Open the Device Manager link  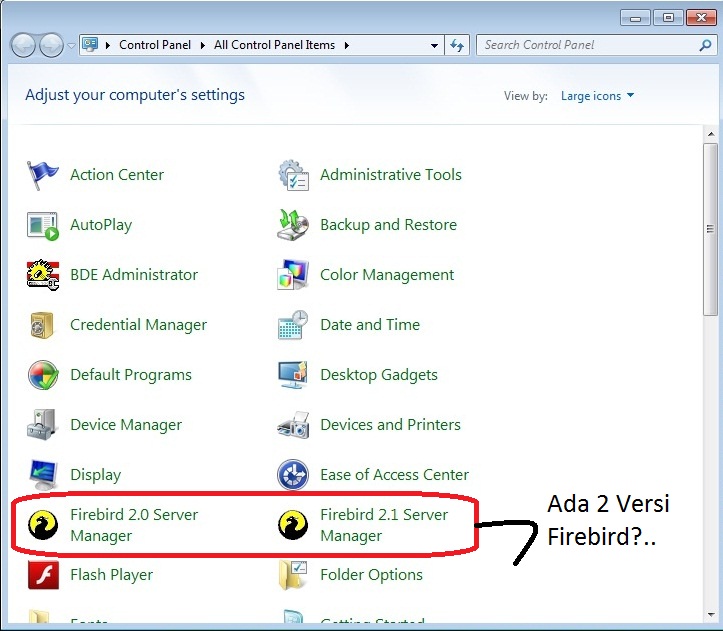click(x=126, y=425)
